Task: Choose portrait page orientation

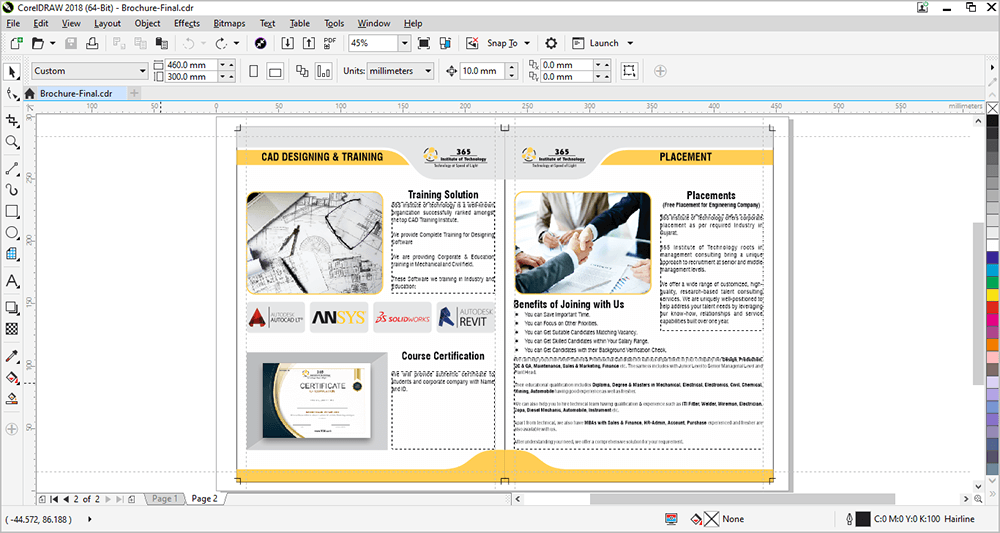Action: click(254, 71)
